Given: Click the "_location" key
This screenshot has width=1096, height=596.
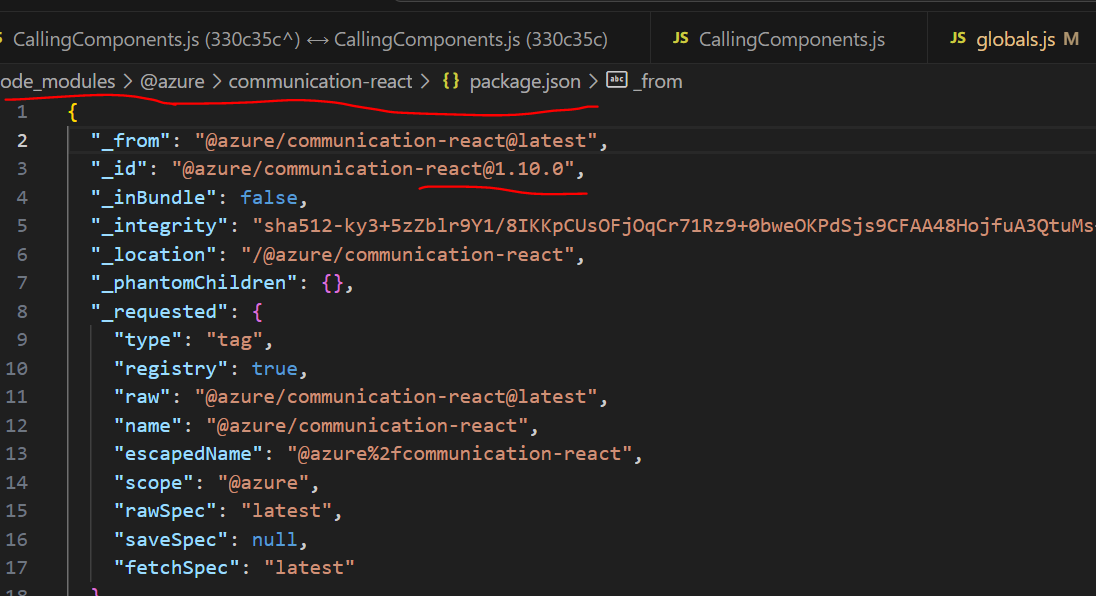Looking at the screenshot, I should point(154,254).
